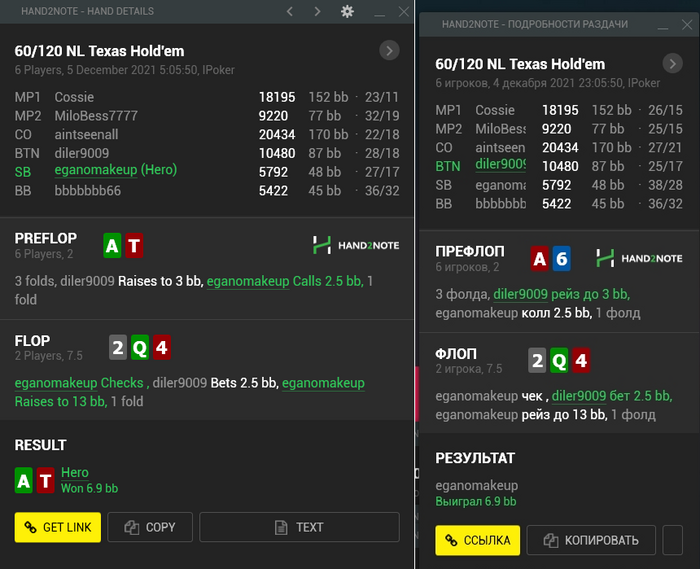Click flop card 4 in Russian window
The height and width of the screenshot is (569, 700).
coord(581,360)
